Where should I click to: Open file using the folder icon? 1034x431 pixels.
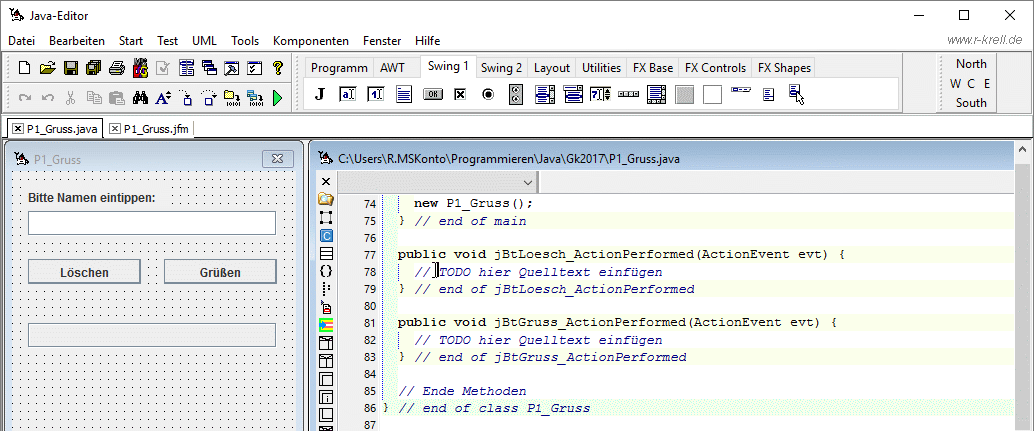pyautogui.click(x=47, y=68)
